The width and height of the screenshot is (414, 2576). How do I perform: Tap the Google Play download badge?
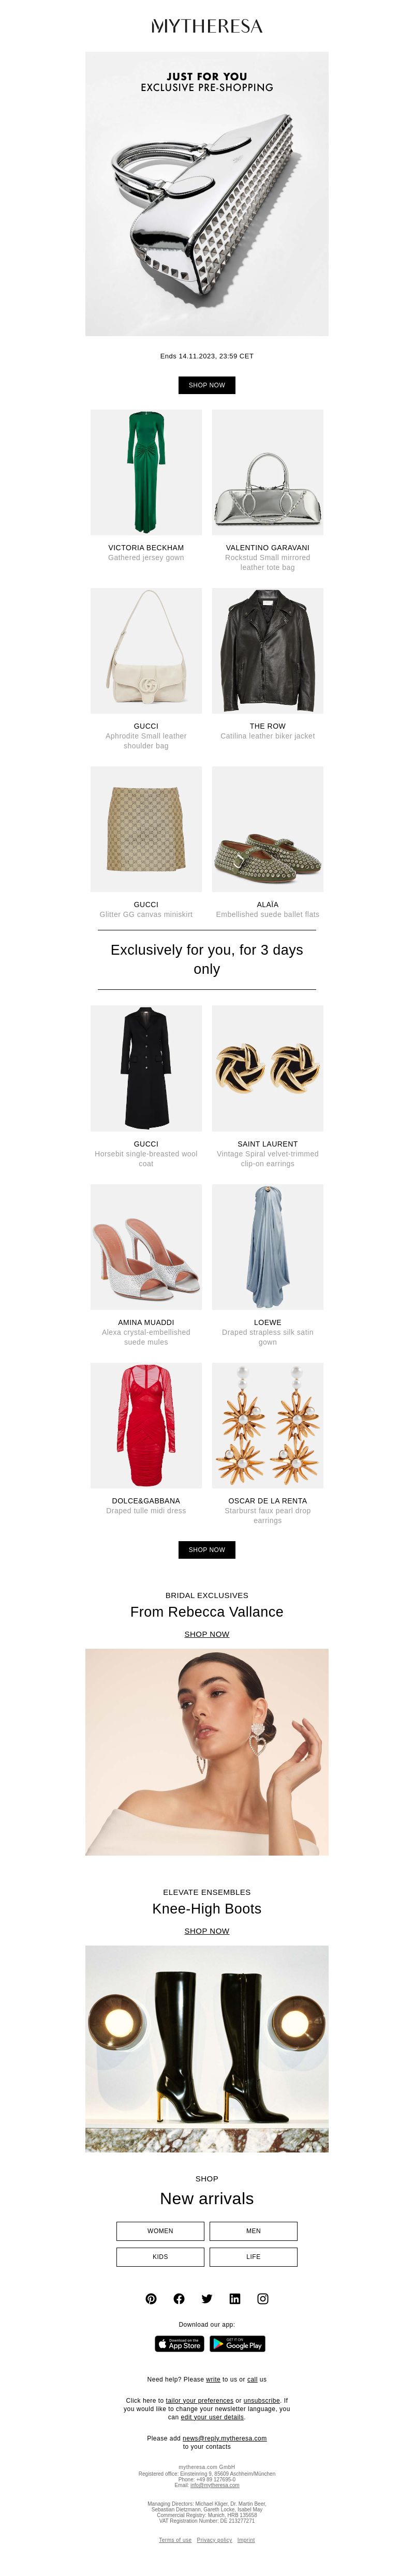pyautogui.click(x=238, y=2344)
